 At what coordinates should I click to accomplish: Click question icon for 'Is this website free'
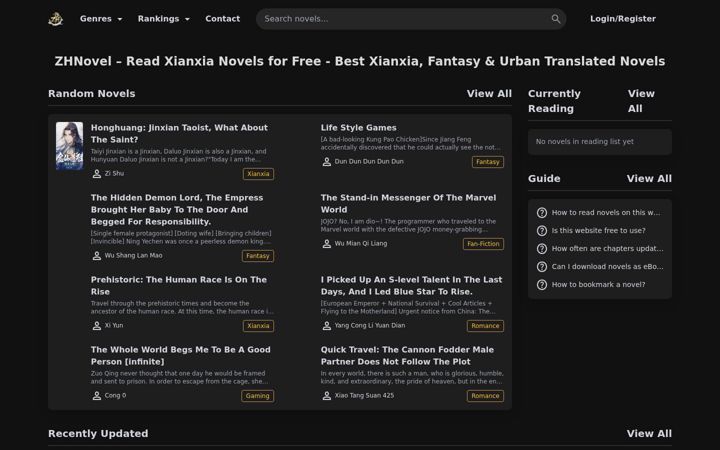pos(542,231)
